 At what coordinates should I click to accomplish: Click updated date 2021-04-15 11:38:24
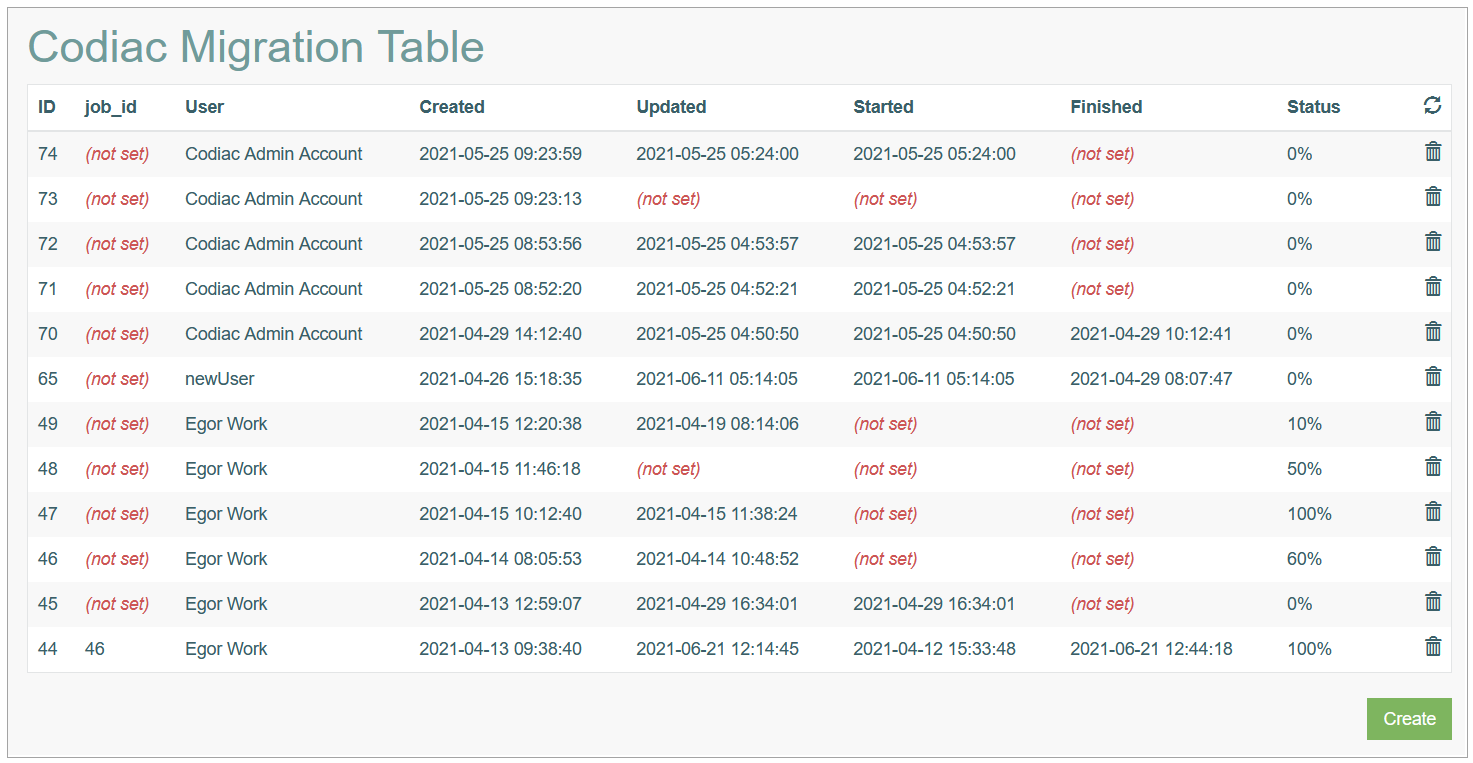(717, 514)
